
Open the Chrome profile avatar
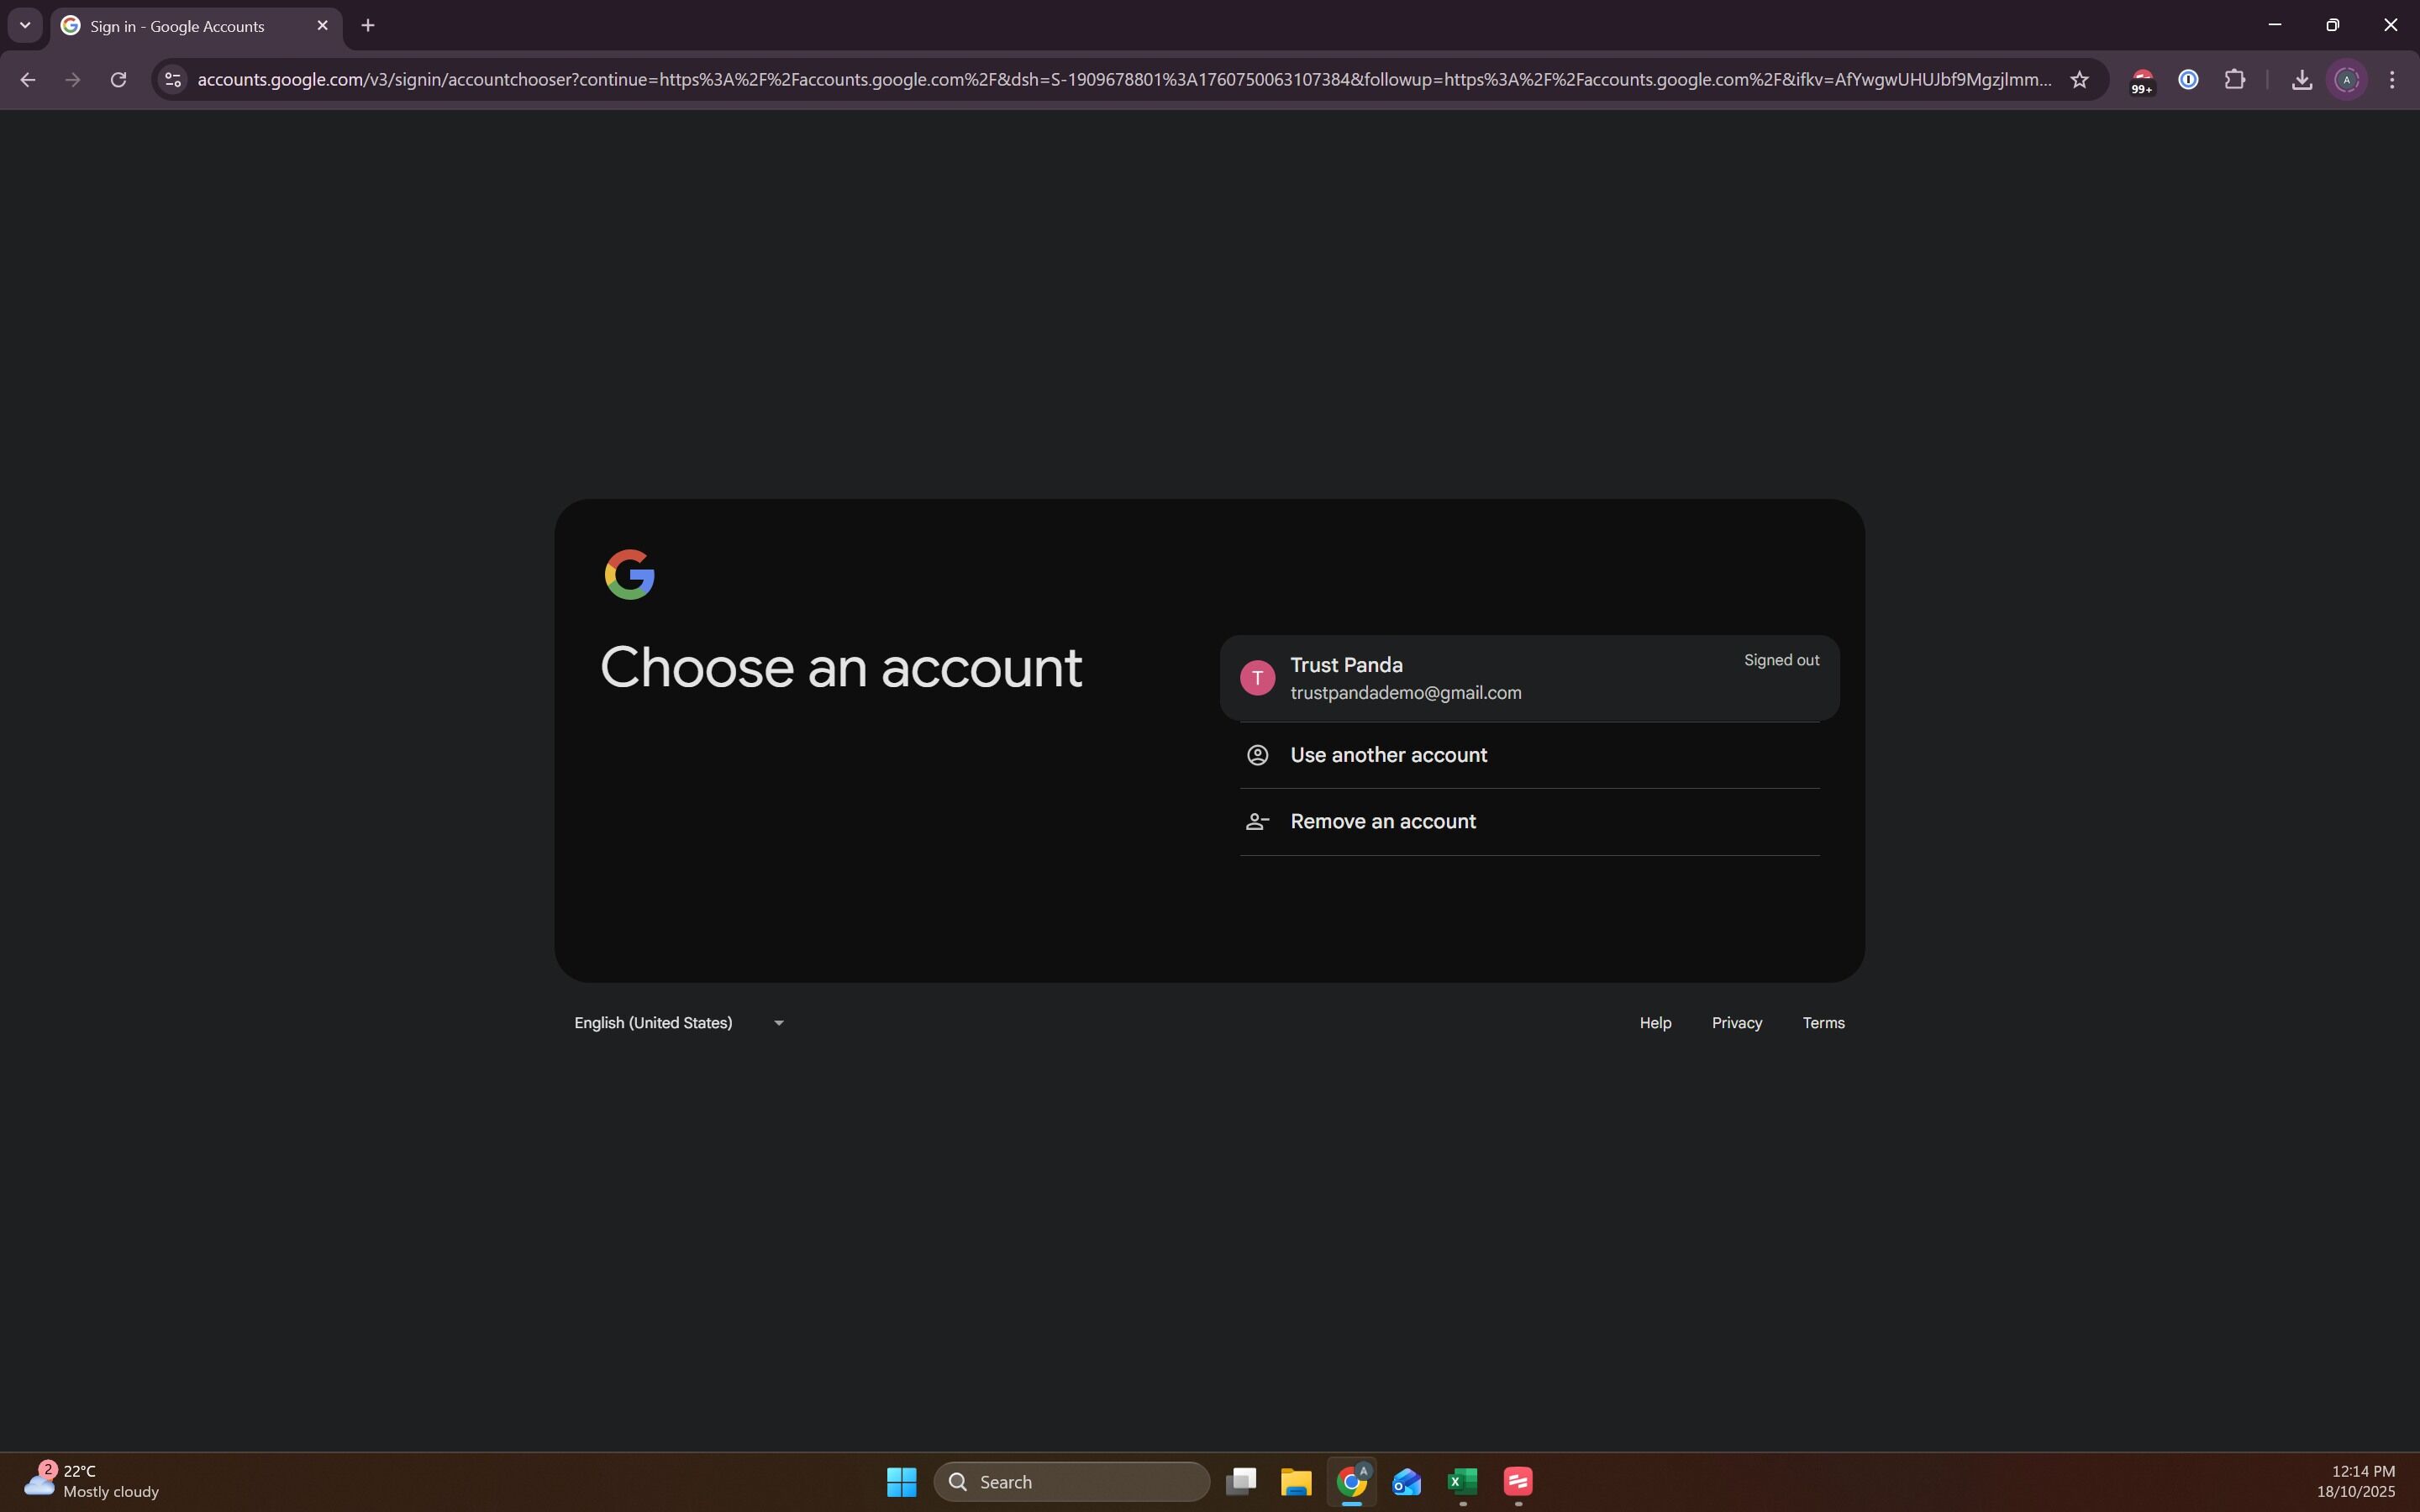coord(2347,80)
